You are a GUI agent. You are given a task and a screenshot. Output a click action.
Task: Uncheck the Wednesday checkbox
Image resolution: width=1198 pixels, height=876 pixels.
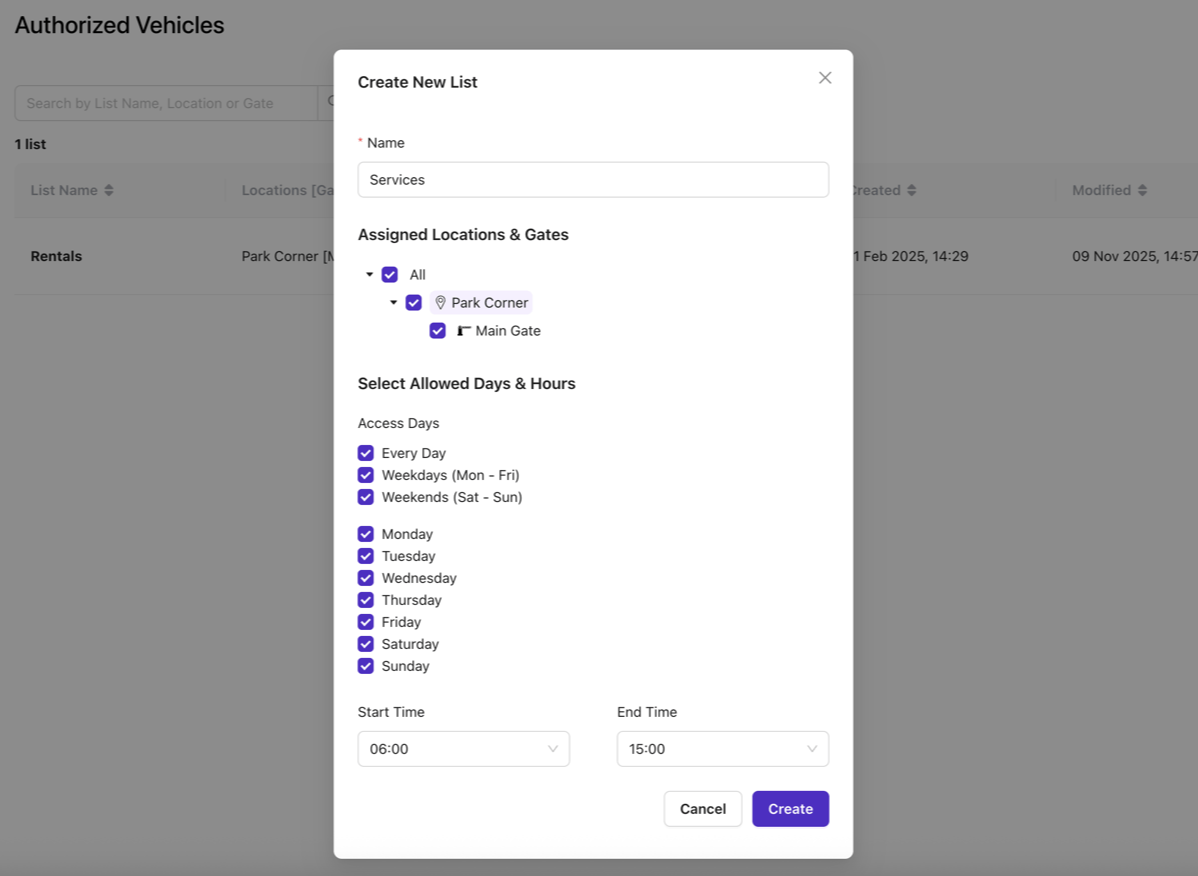point(366,578)
